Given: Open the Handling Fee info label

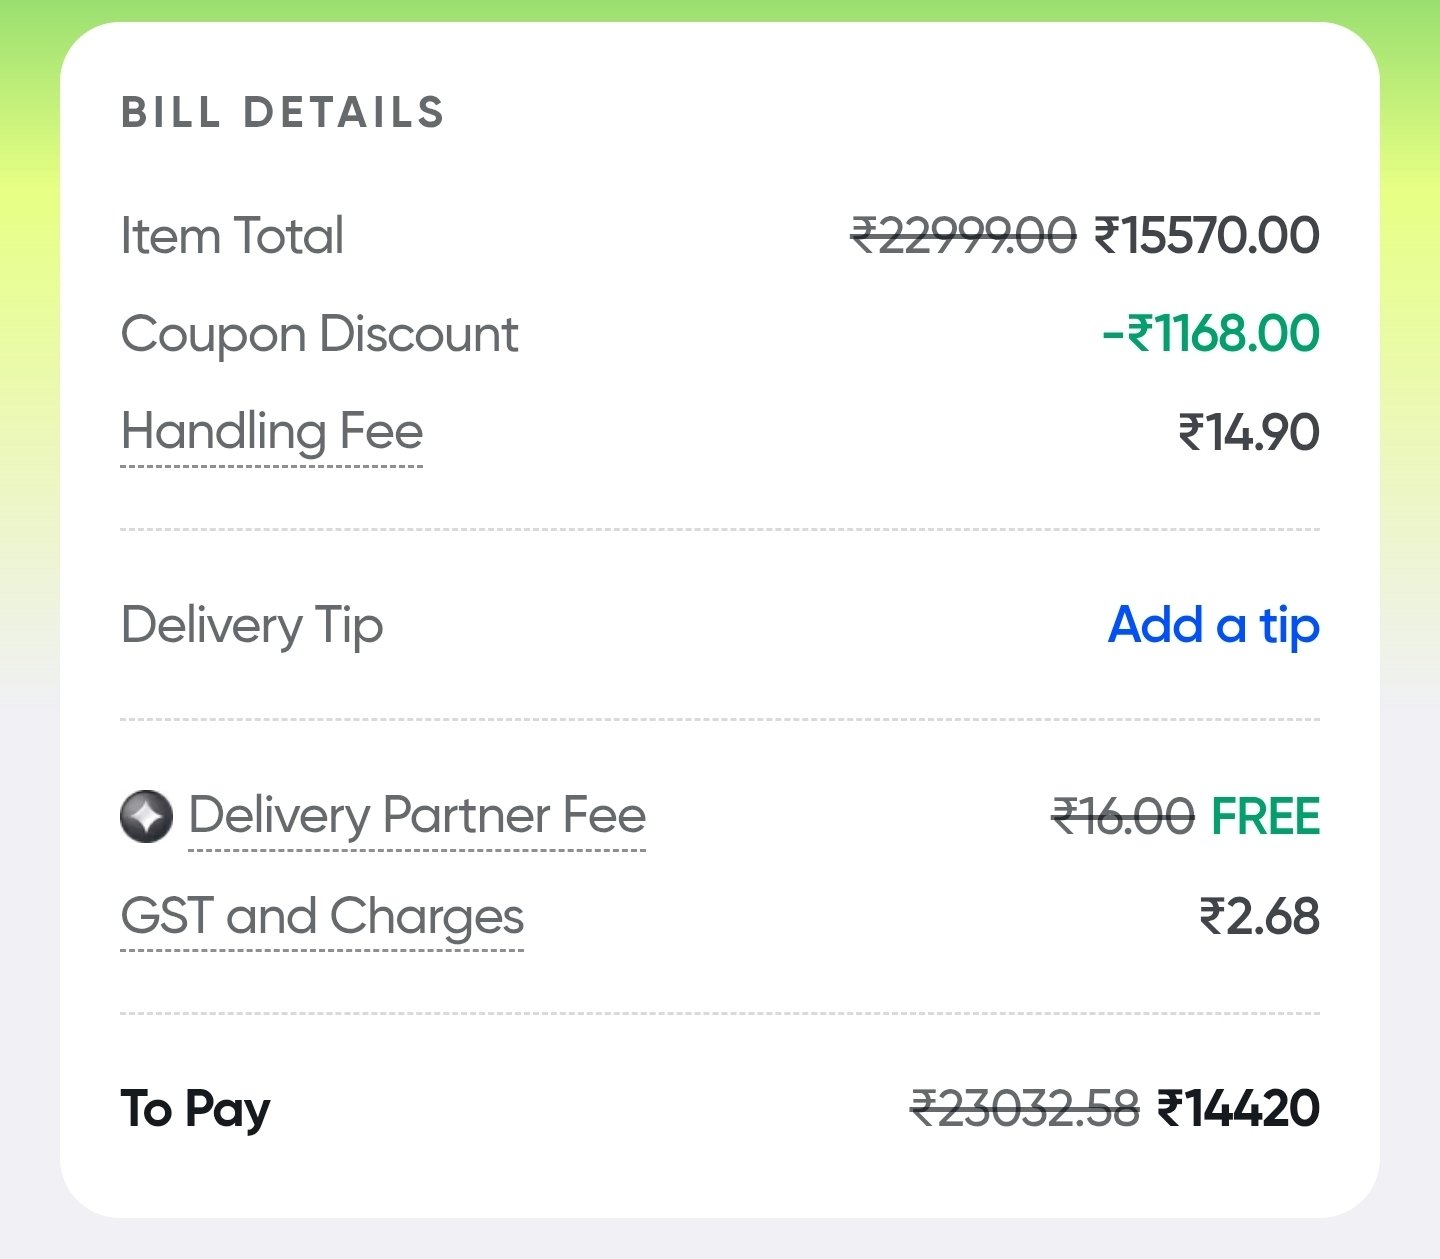Looking at the screenshot, I should click(272, 432).
